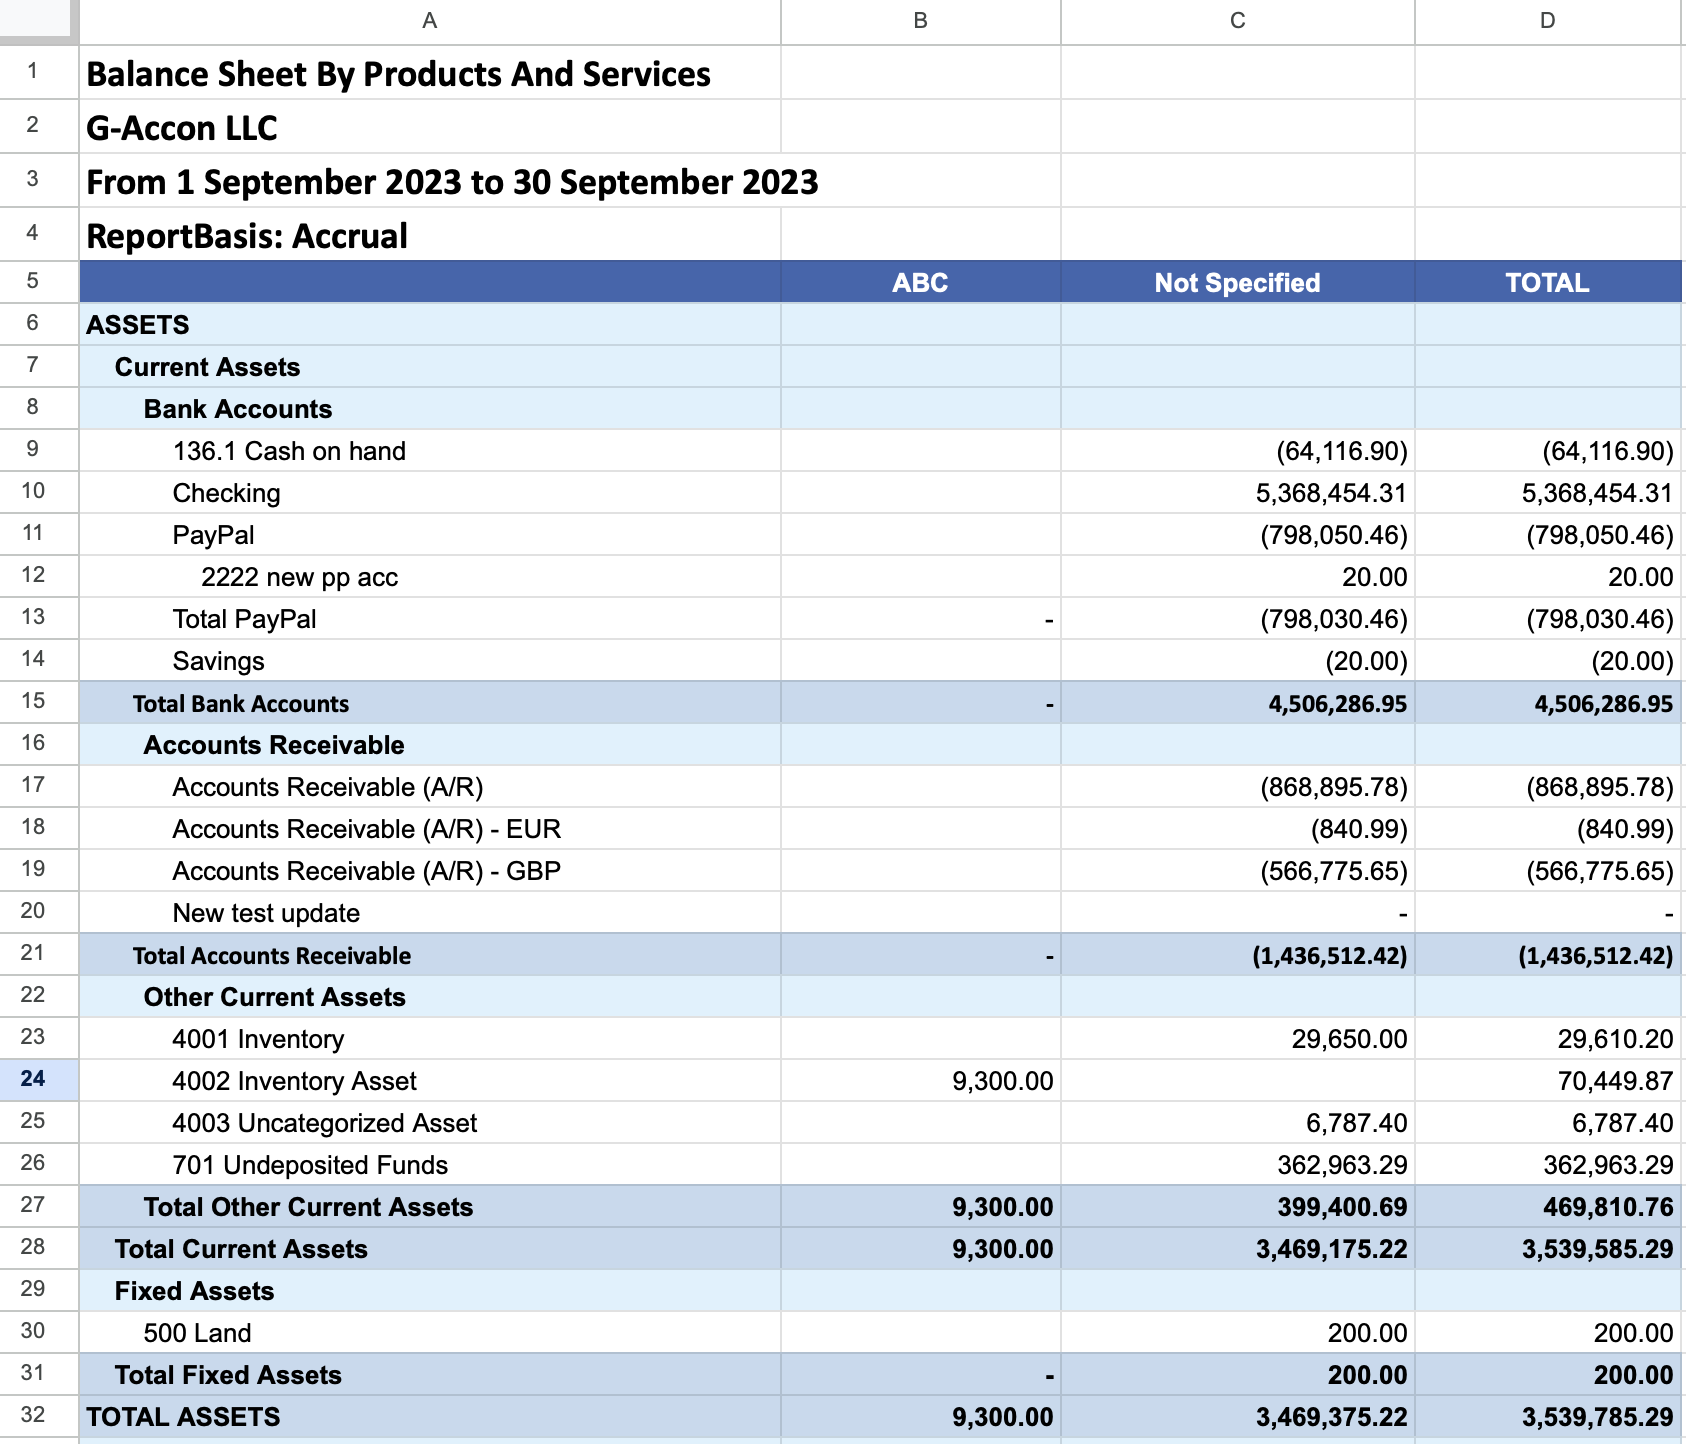Click the 399,400.69 value cell
This screenshot has width=1686, height=1444.
[1237, 1206]
